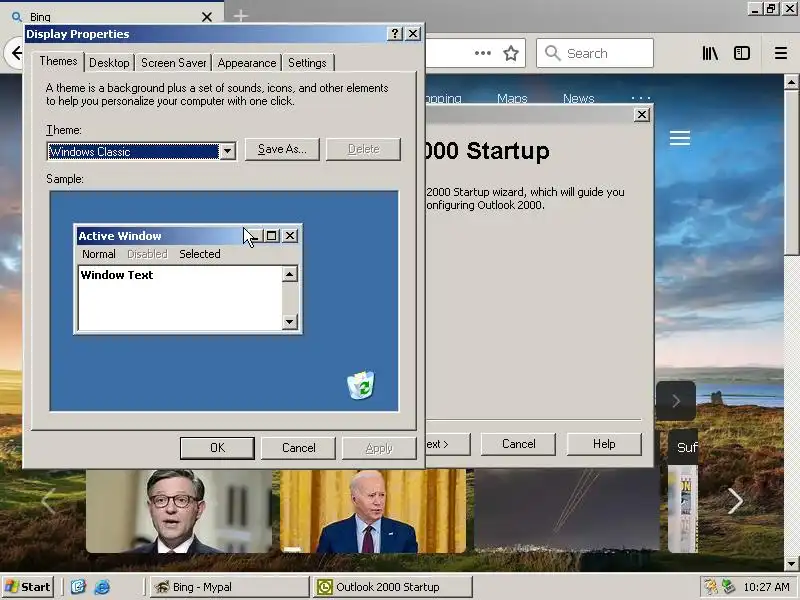The height and width of the screenshot is (600, 800).
Task: Click the Display Properties help question mark
Action: pyautogui.click(x=394, y=34)
